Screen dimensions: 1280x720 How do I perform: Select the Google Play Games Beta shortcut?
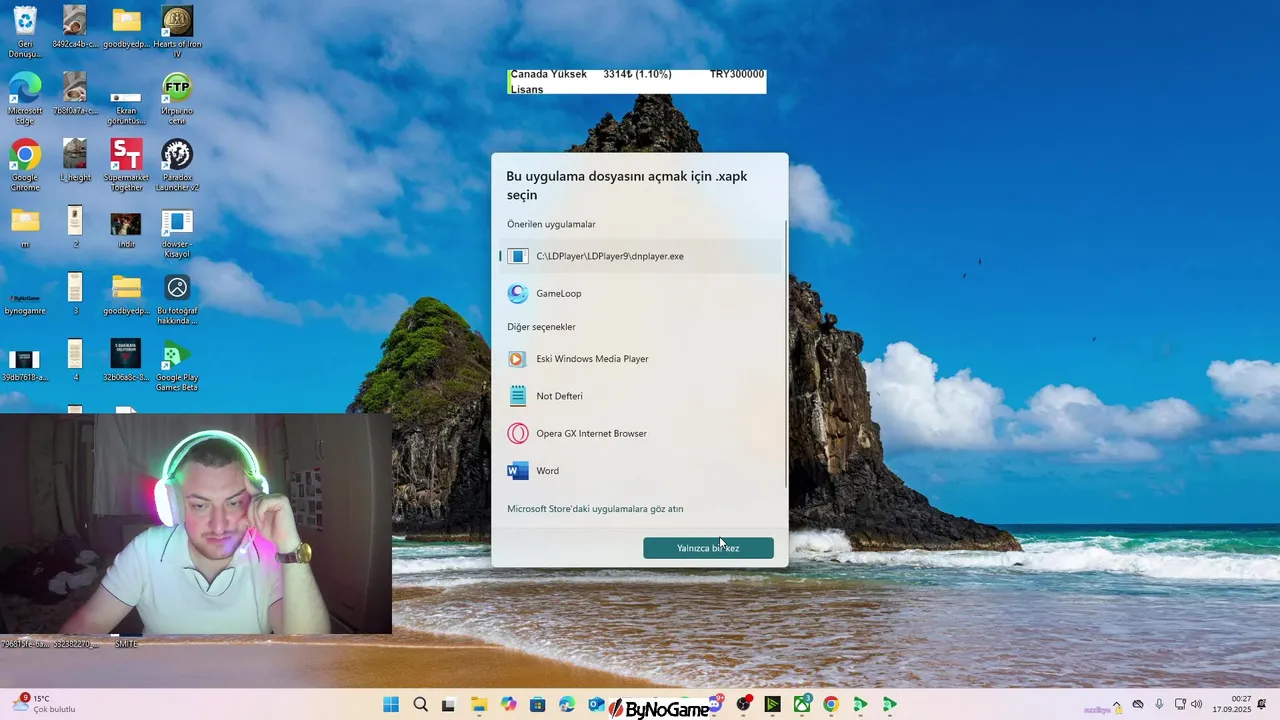(177, 365)
